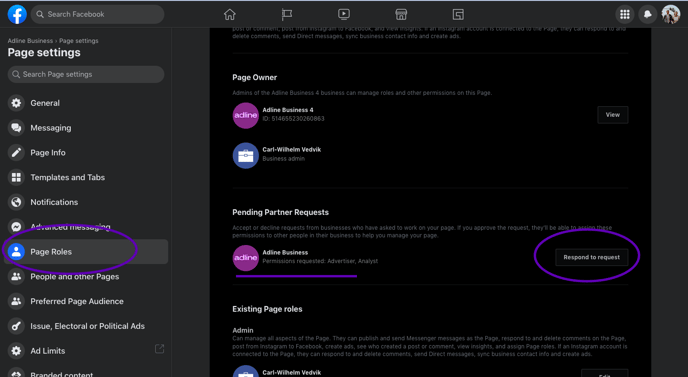Screen dimensions: 688x377
Task: Click the Preferred Page Audience icon
Action: (x=16, y=302)
